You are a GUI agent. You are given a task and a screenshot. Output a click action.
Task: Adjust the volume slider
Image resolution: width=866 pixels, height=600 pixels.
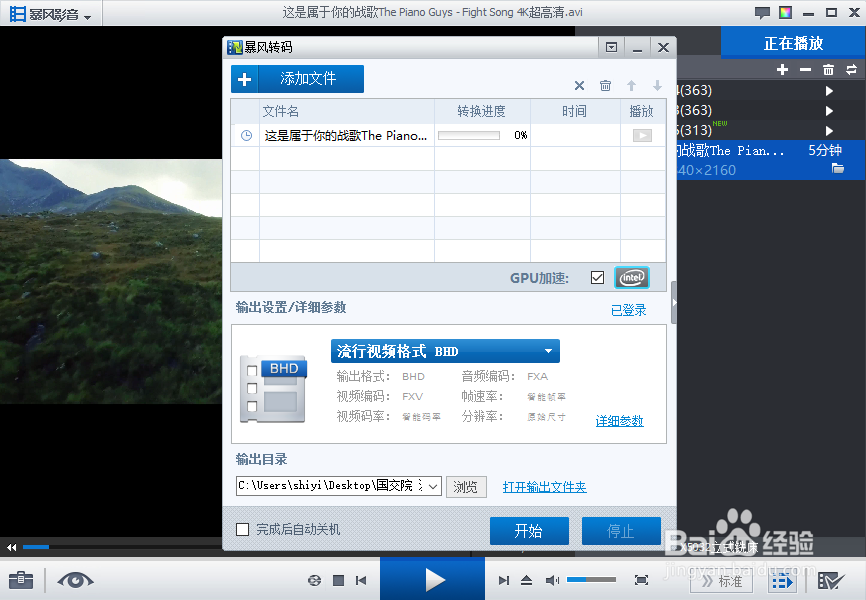[590, 579]
